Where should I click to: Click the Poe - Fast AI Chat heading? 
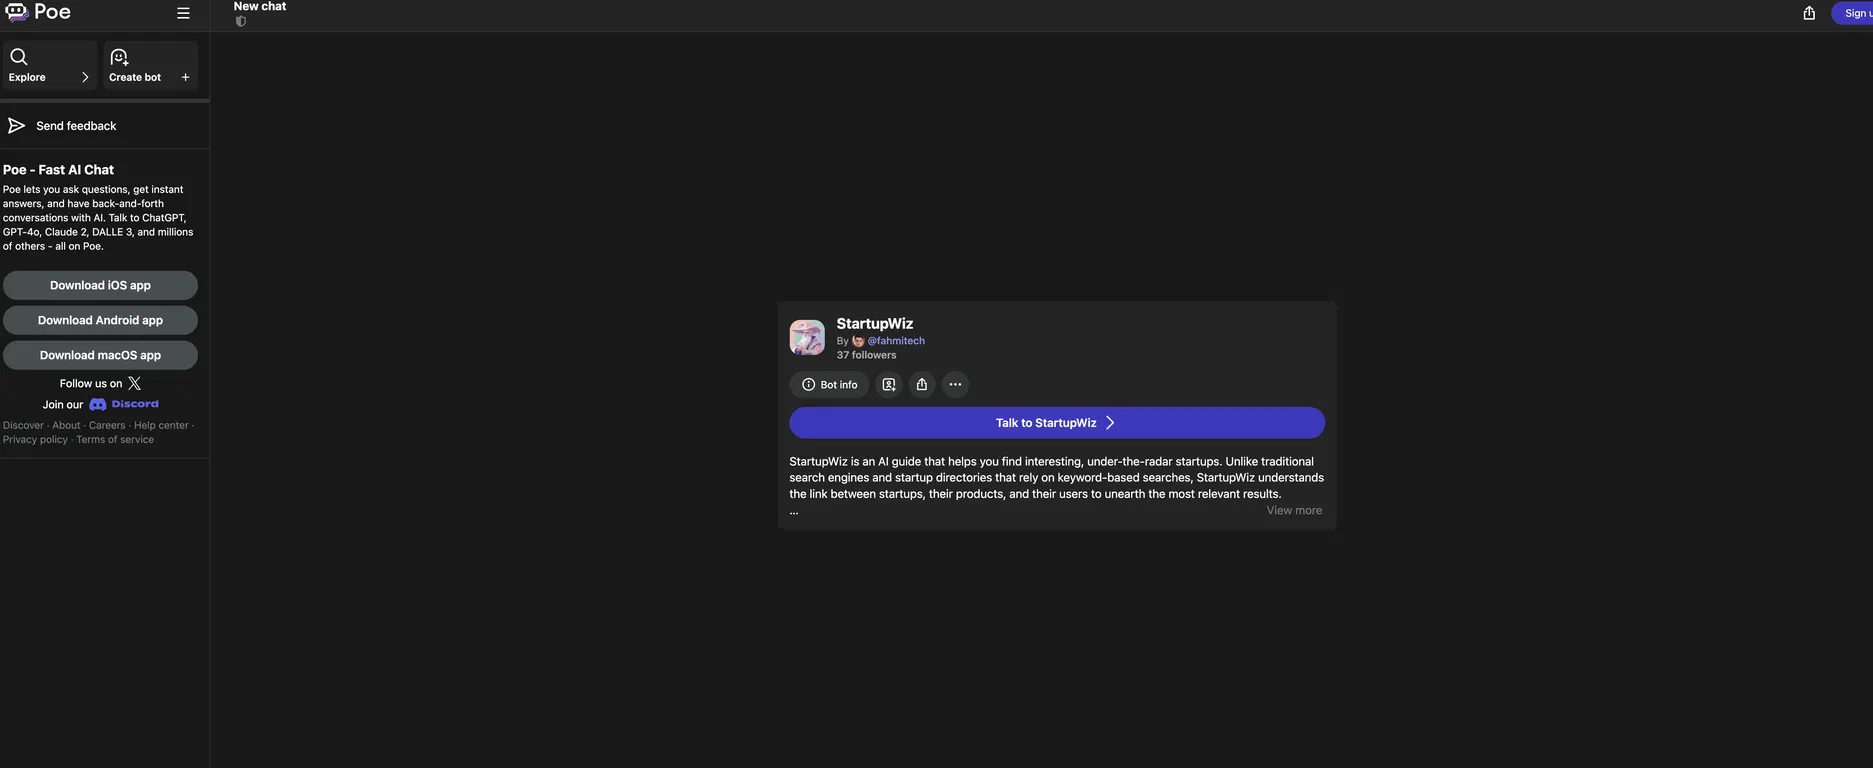[x=58, y=170]
